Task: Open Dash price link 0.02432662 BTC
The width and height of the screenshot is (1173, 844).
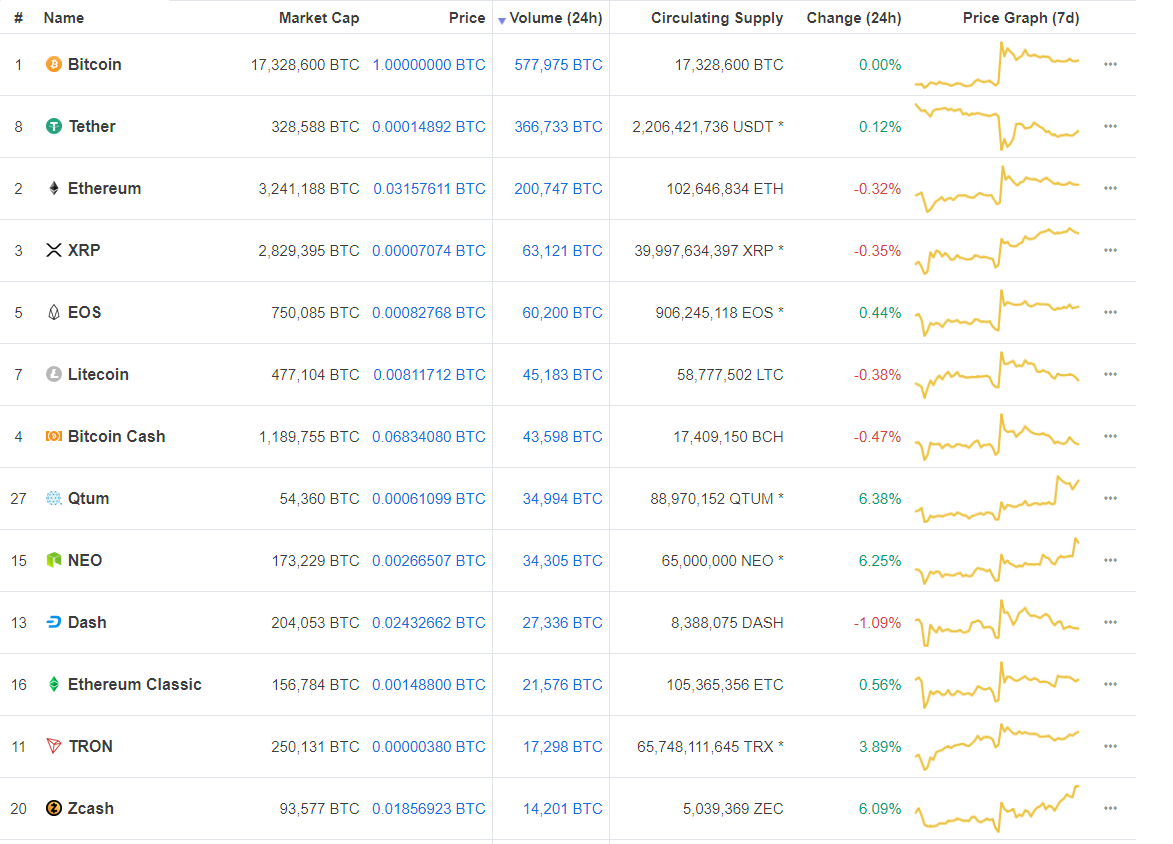Action: point(428,623)
